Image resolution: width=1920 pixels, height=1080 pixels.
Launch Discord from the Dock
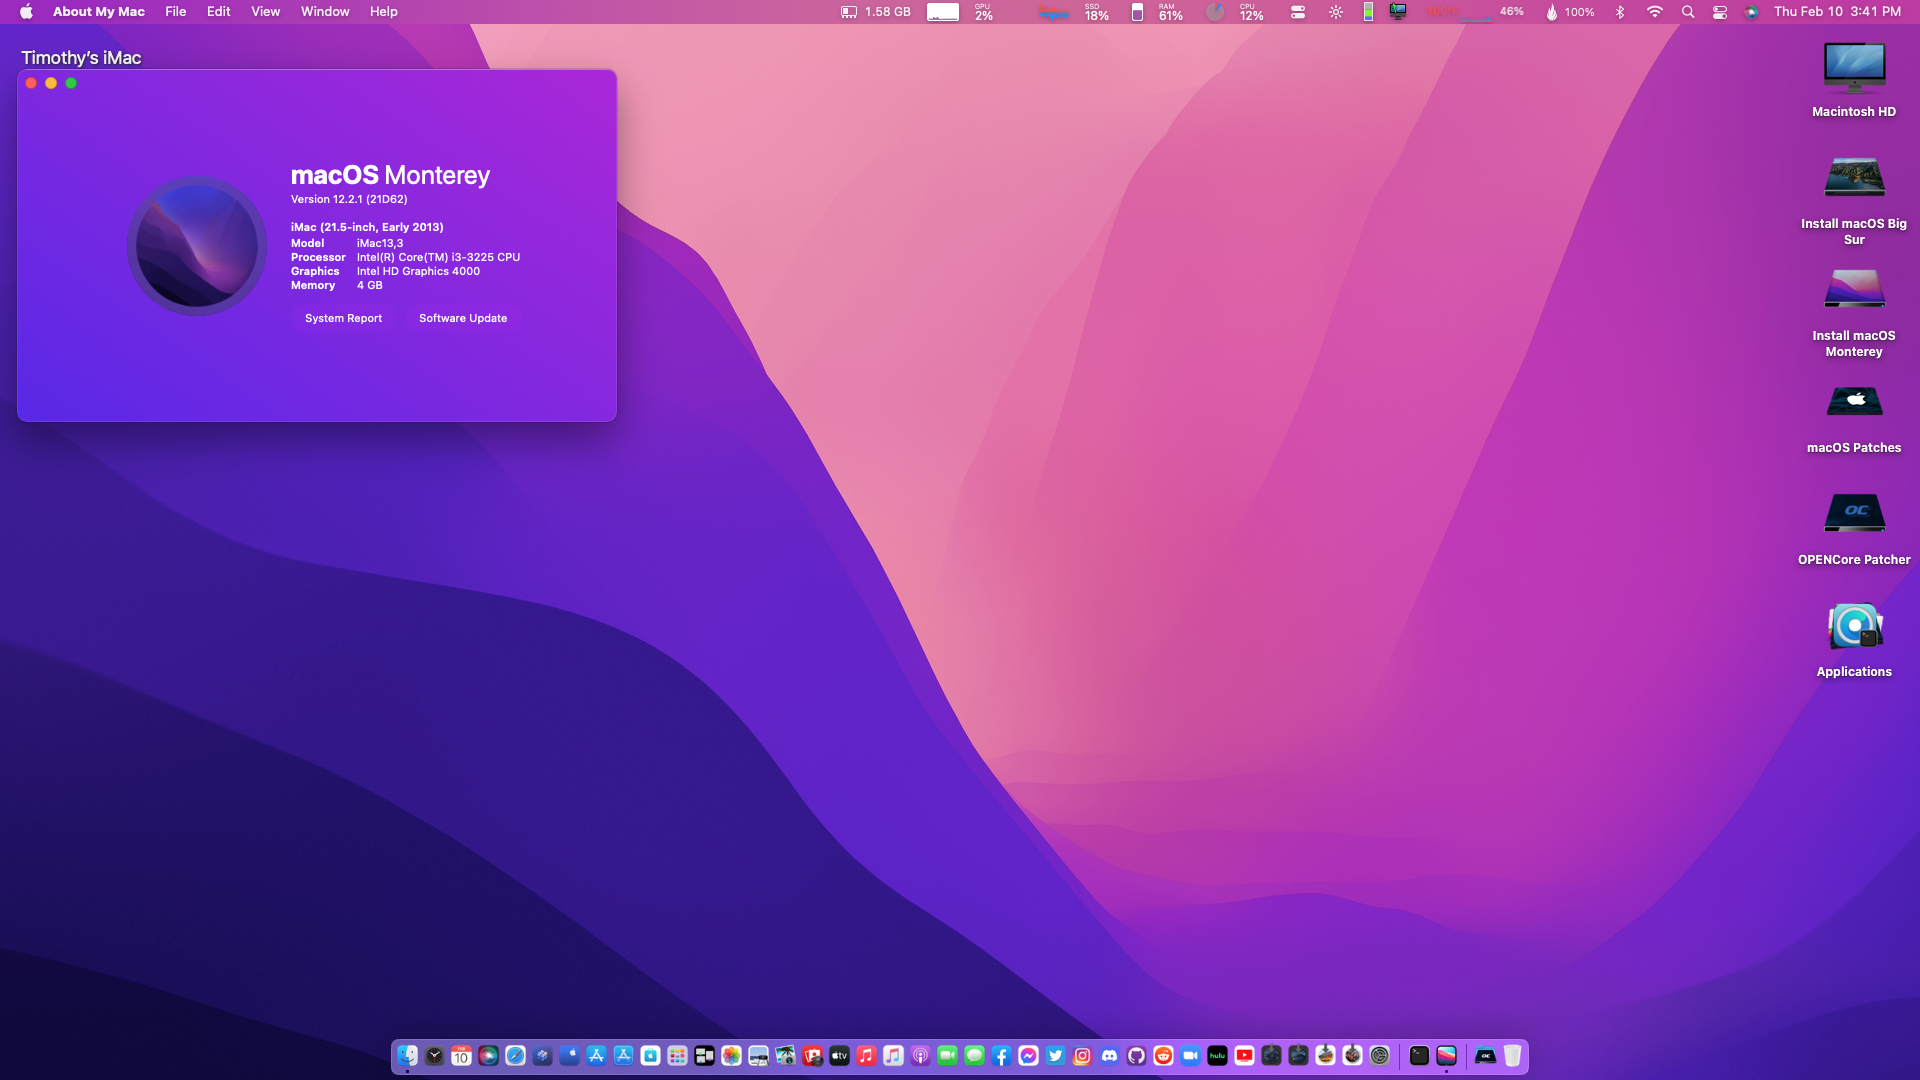[x=1109, y=1055]
